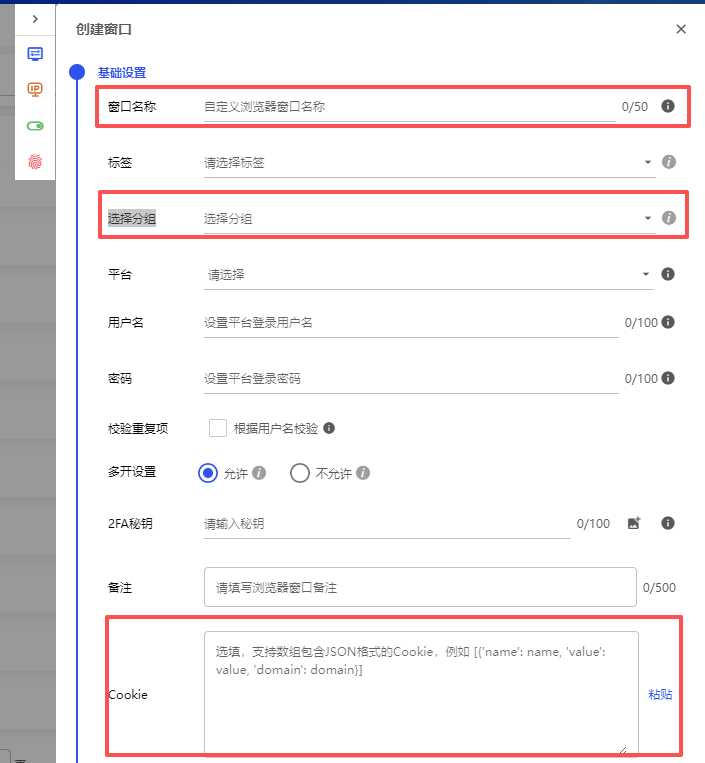Image resolution: width=705 pixels, height=763 pixels.
Task: Click the orange IP monitor icon
Action: pos(35,90)
